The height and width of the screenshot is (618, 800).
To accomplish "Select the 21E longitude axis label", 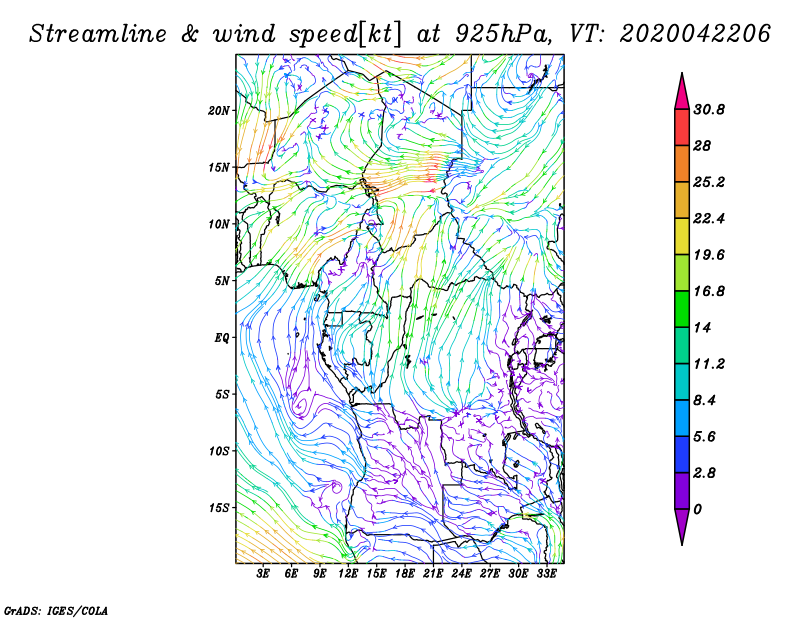I will point(433,575).
